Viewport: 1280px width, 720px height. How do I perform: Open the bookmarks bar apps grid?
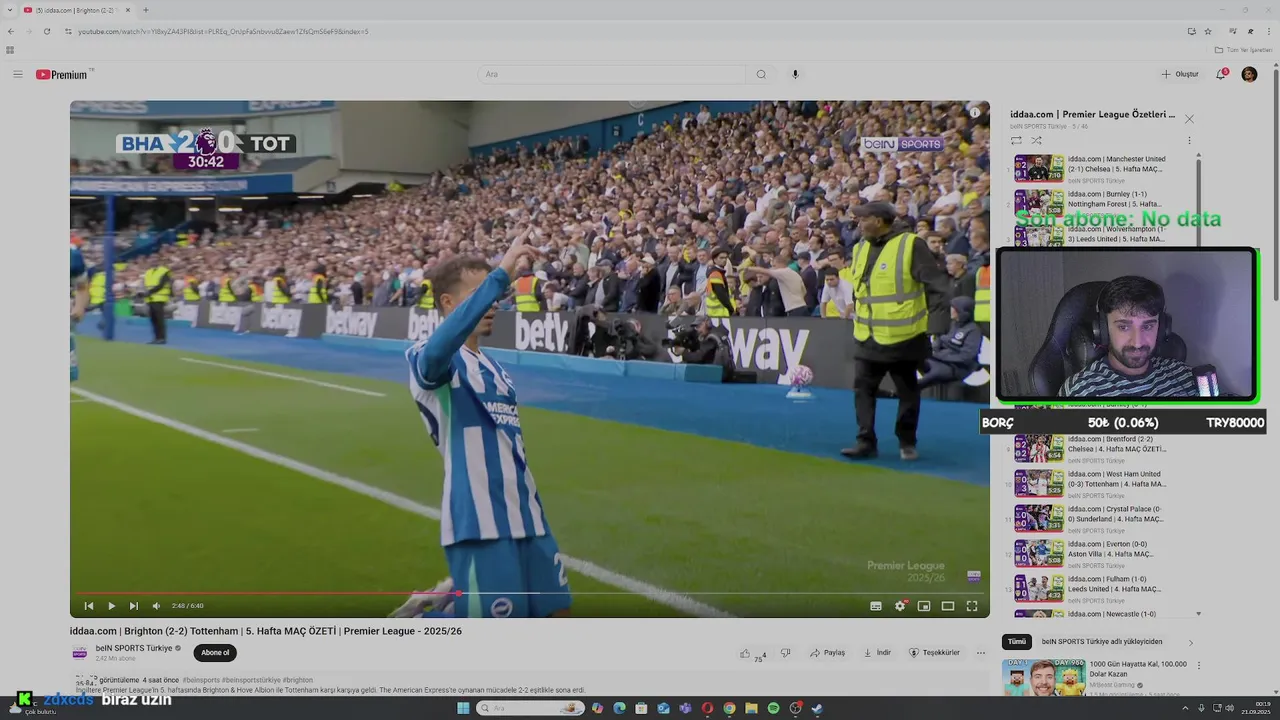point(10,50)
